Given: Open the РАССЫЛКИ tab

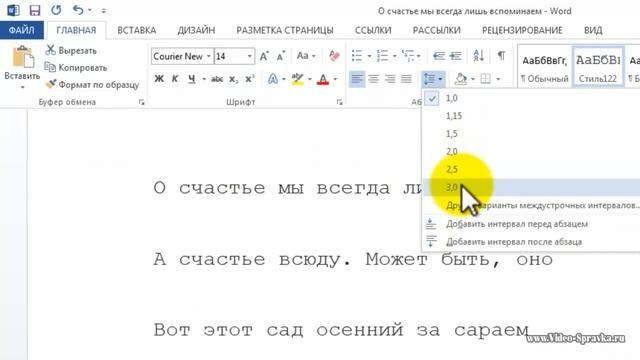Looking at the screenshot, I should (437, 30).
